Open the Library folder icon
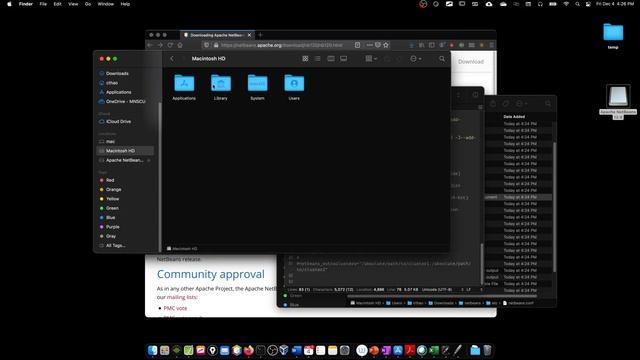 (x=221, y=87)
